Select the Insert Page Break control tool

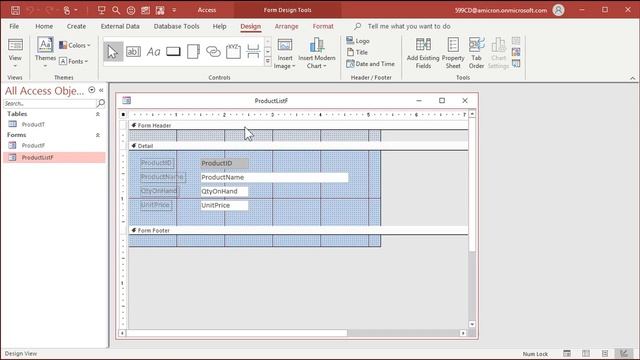tap(253, 51)
